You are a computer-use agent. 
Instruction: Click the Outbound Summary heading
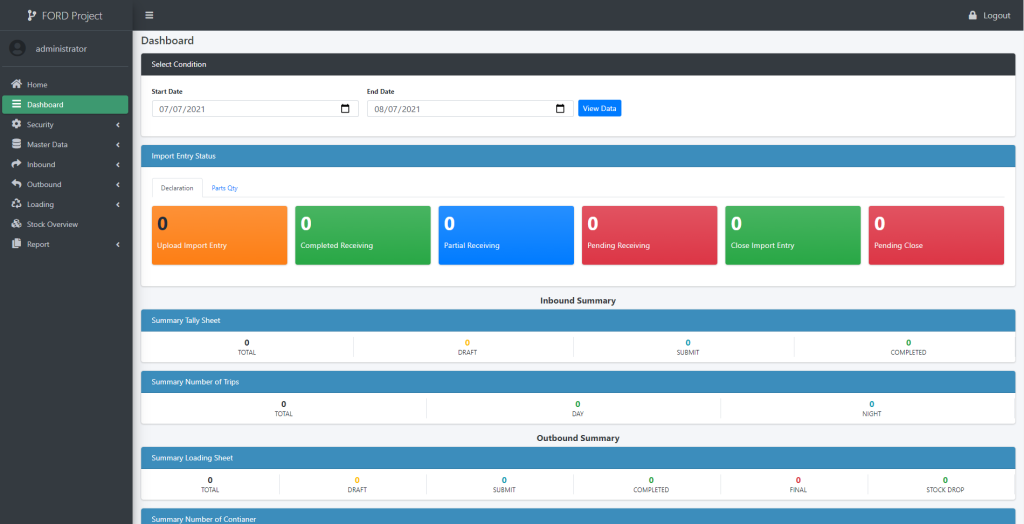578,438
